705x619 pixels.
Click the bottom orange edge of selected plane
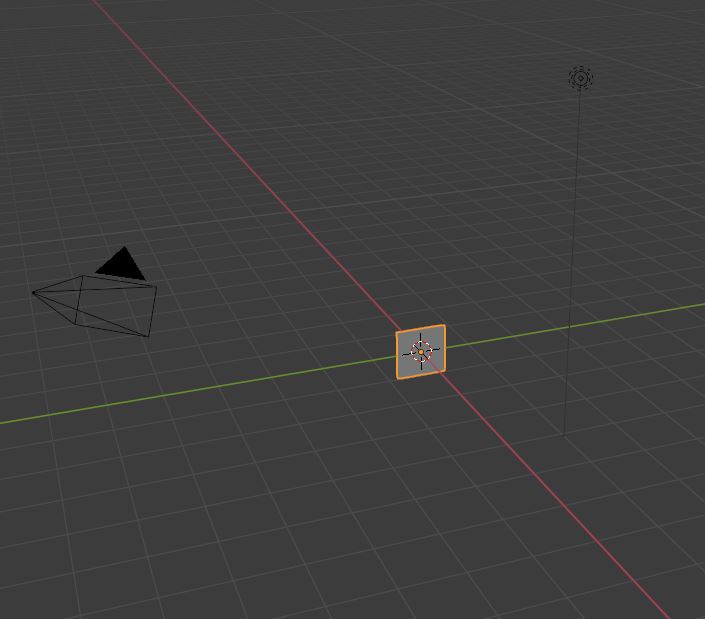(x=421, y=375)
